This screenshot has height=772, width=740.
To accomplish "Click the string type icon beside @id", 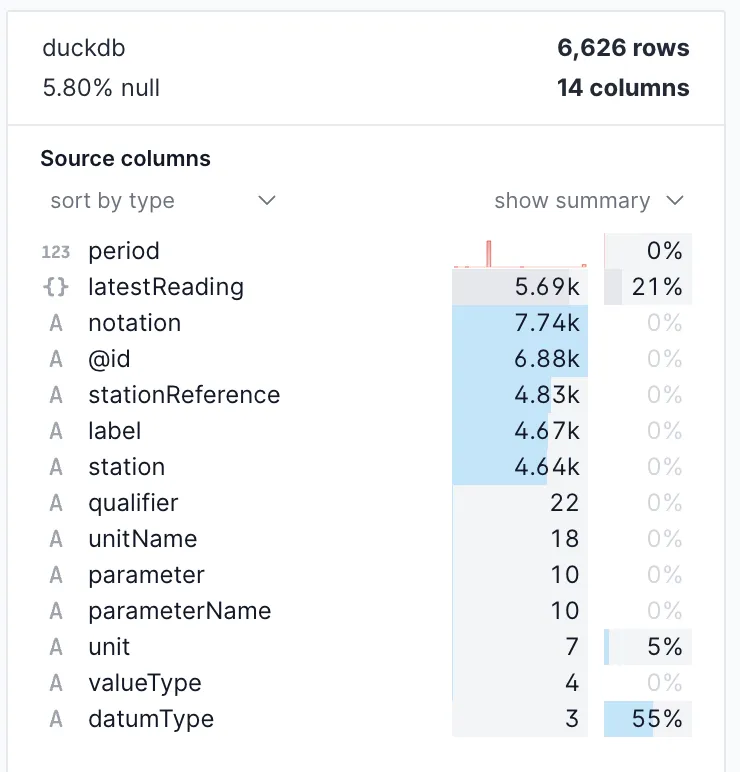I will pyautogui.click(x=56, y=360).
